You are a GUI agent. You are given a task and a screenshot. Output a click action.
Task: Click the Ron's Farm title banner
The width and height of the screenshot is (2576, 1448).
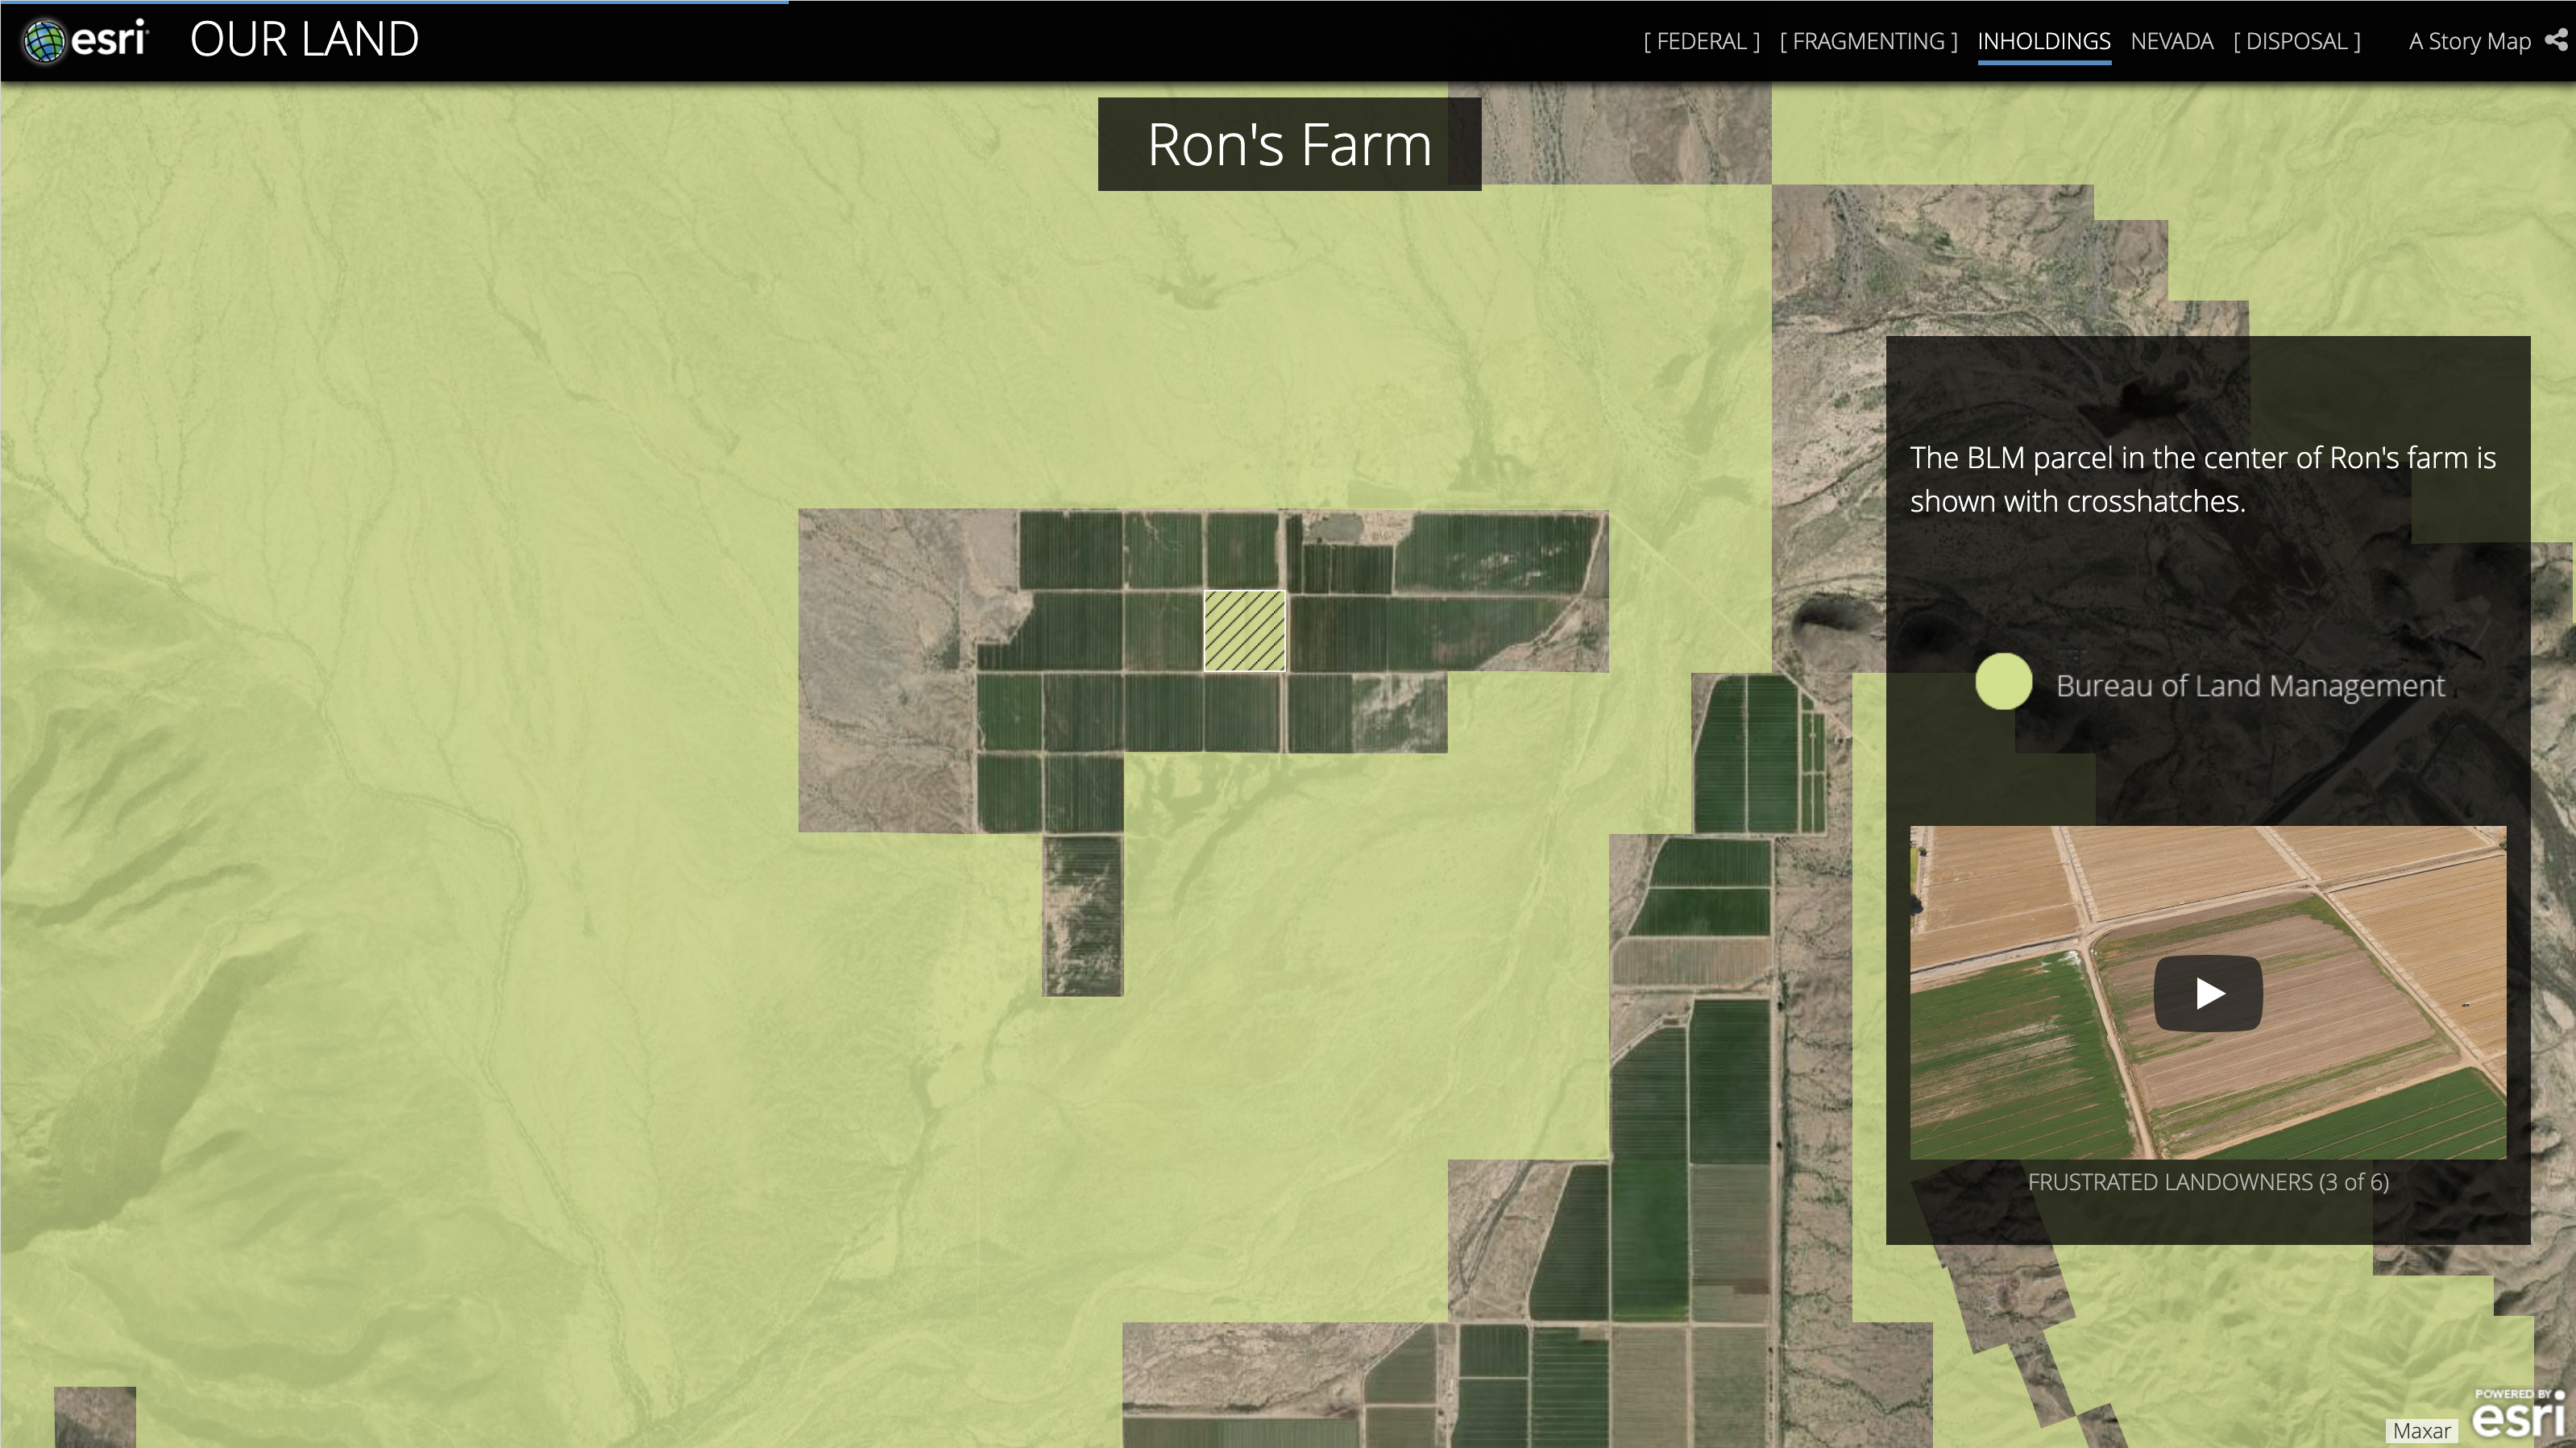coord(1289,144)
